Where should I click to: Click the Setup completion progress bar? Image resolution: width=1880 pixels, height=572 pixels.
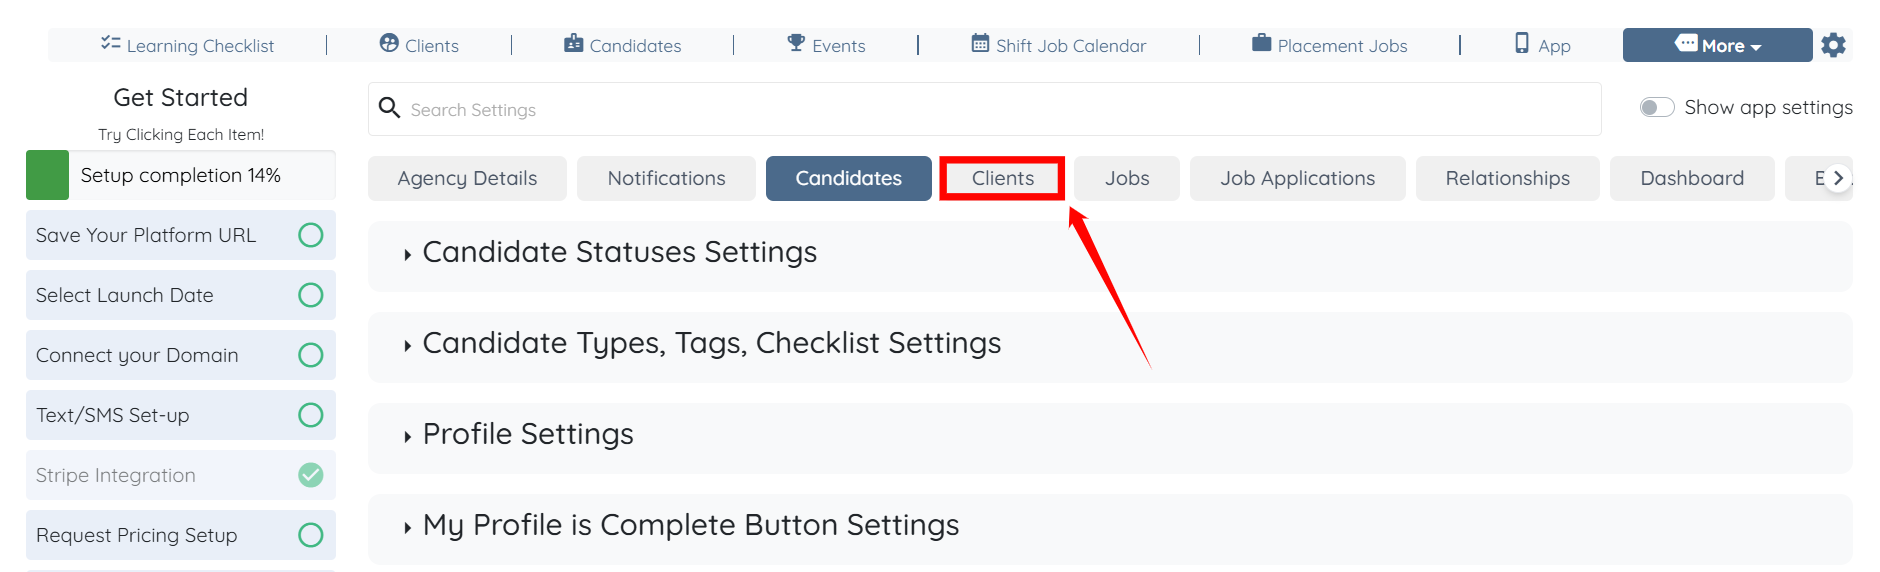click(180, 175)
